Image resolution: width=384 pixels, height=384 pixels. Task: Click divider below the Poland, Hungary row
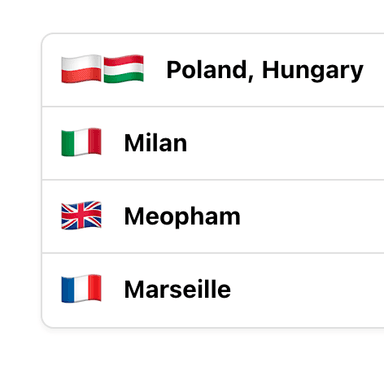(x=213, y=107)
